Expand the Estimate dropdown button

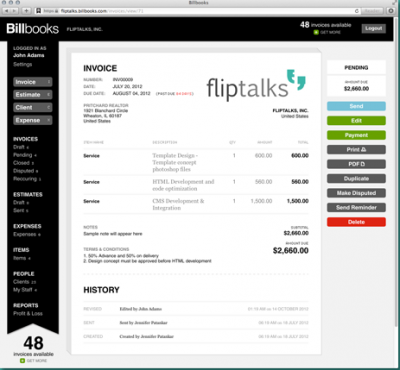point(33,95)
